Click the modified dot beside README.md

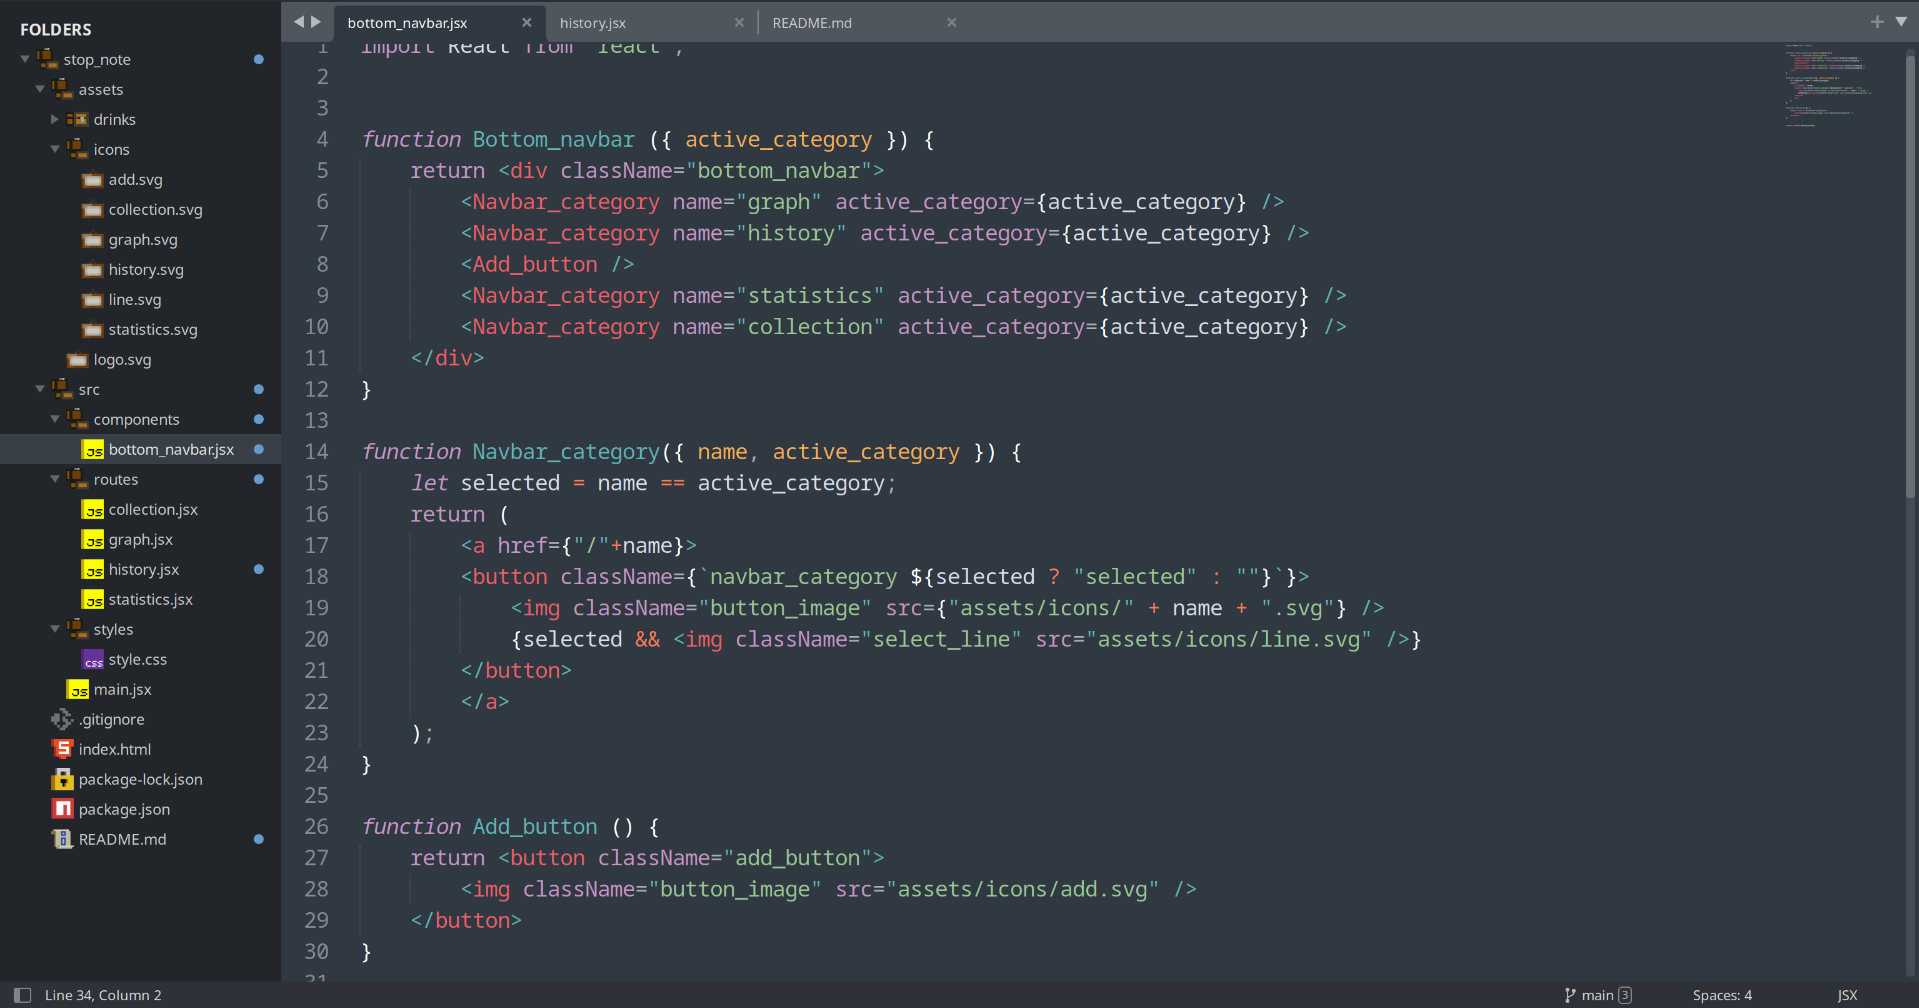[259, 839]
